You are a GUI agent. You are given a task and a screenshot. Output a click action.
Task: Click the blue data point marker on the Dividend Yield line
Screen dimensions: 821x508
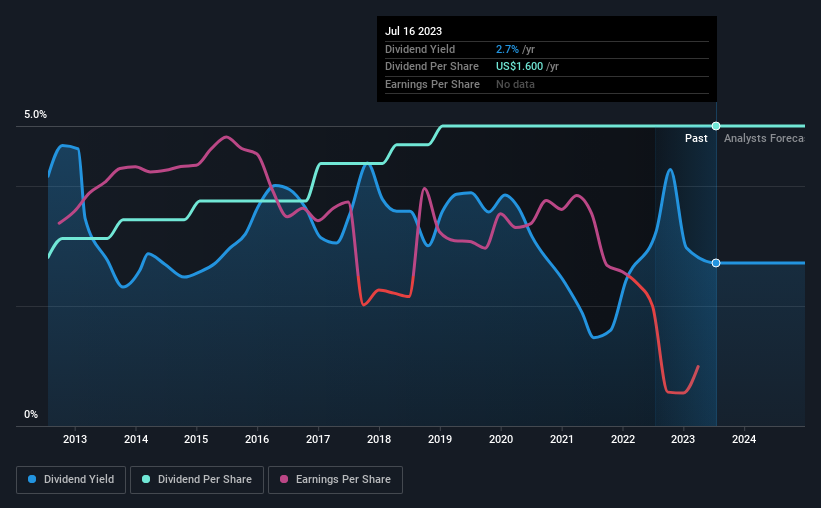(716, 263)
